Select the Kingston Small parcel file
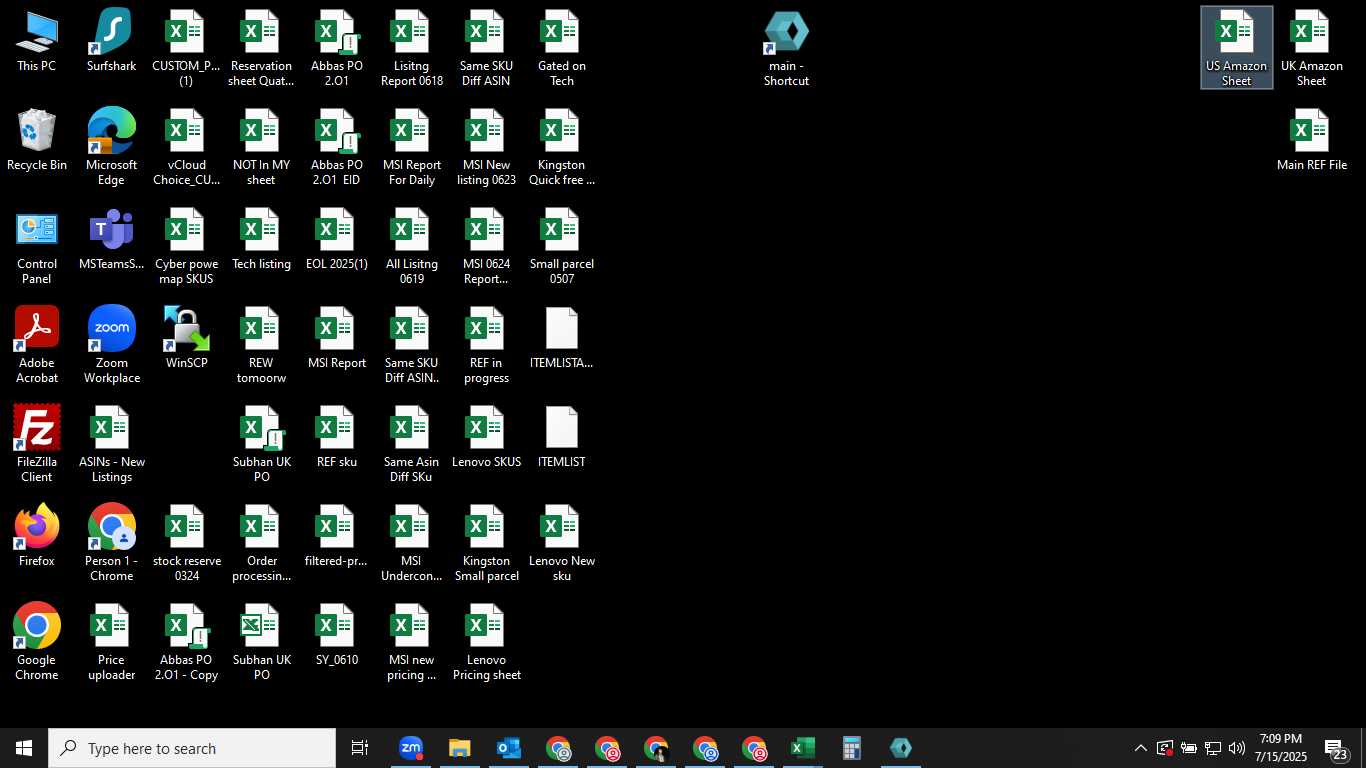The height and width of the screenshot is (768, 1366). pyautogui.click(x=486, y=544)
